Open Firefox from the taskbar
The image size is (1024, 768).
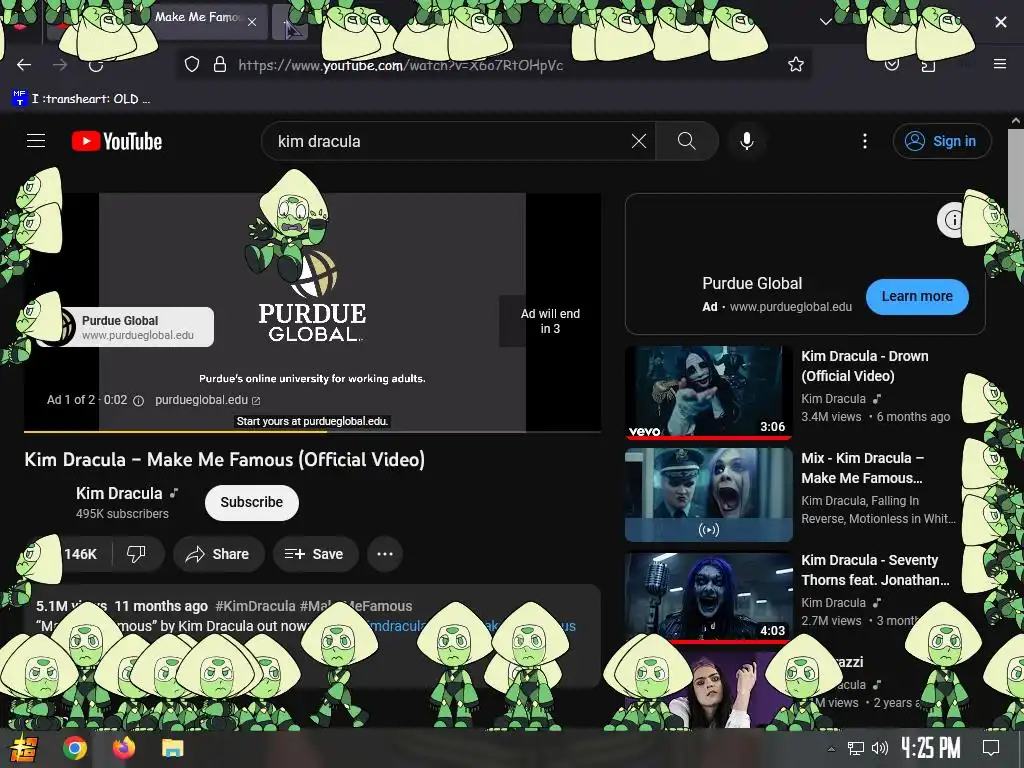tap(123, 748)
